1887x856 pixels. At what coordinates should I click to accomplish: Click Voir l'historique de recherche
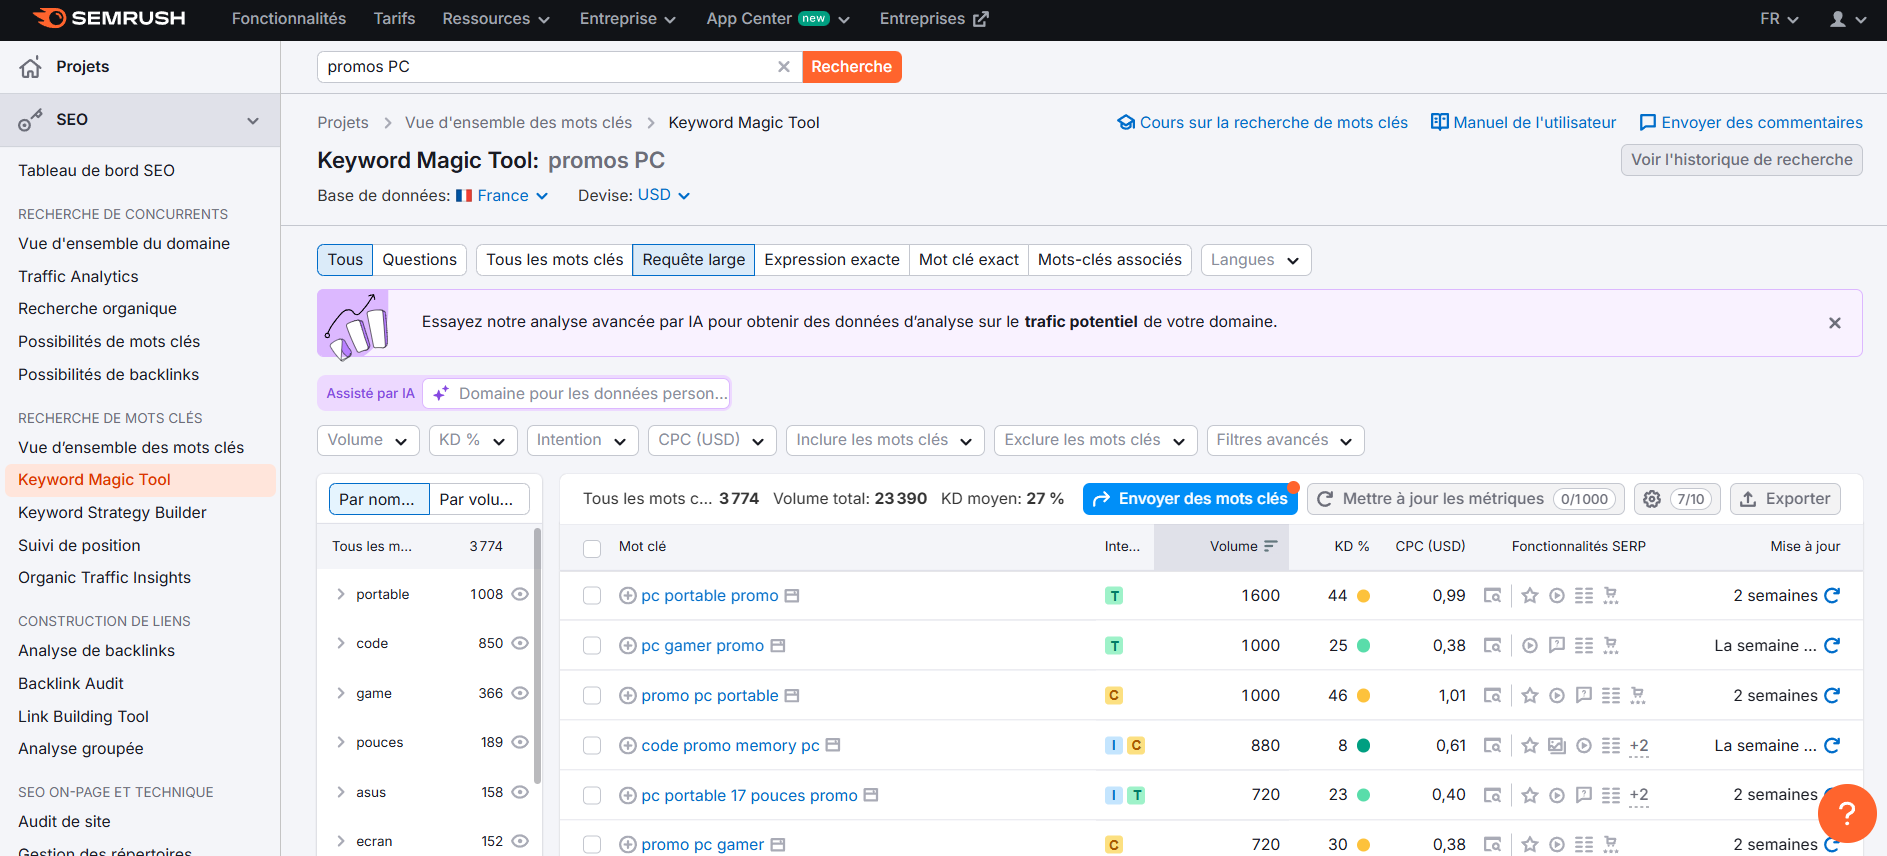tap(1742, 160)
